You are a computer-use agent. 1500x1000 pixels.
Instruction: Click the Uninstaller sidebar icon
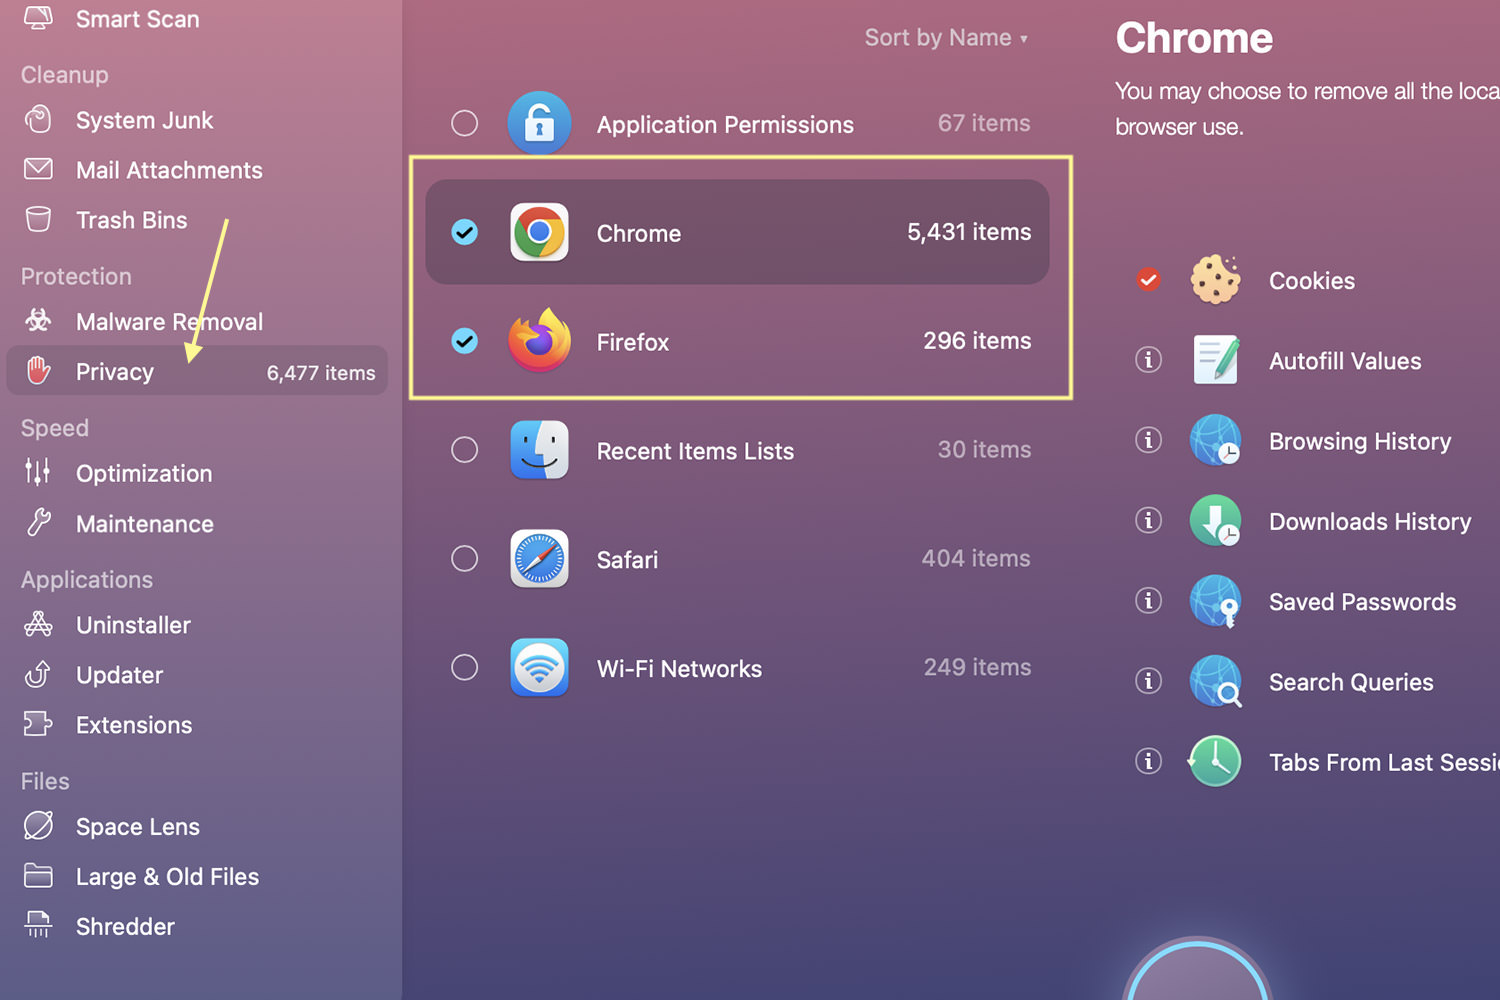pos(38,624)
